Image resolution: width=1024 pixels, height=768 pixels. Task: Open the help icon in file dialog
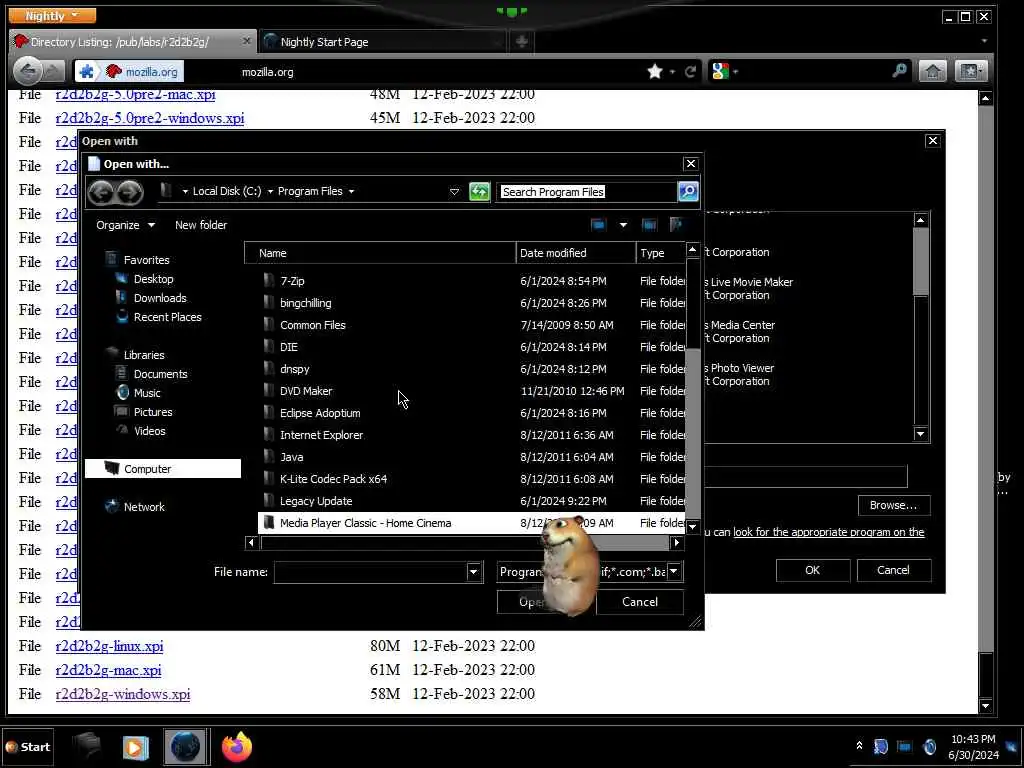point(676,225)
